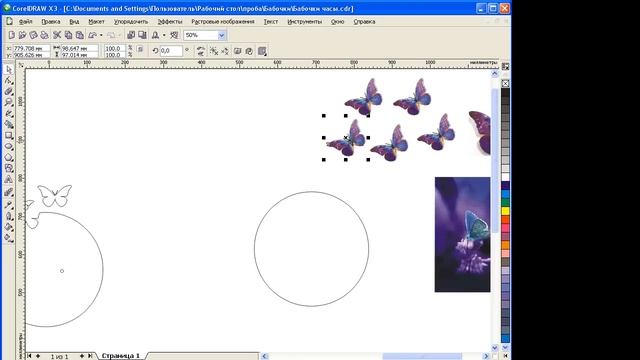
Task: Open the Файл menu
Action: pyautogui.click(x=26, y=22)
